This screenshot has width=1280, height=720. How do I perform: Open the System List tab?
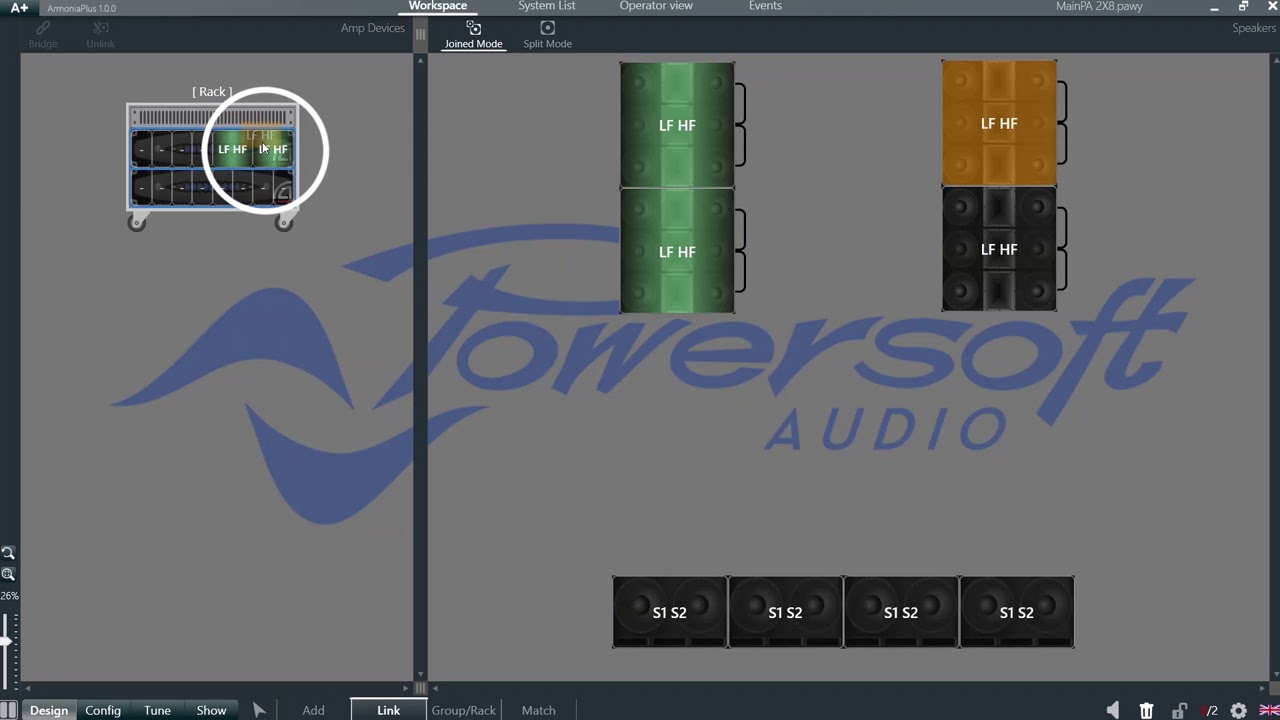(546, 6)
